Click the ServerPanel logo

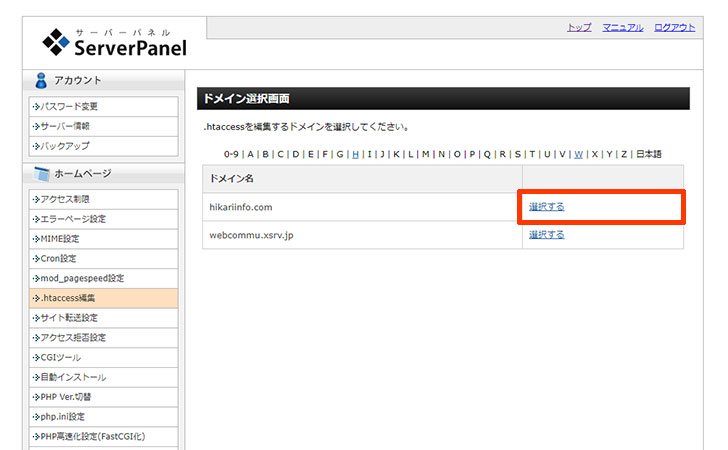[114, 43]
